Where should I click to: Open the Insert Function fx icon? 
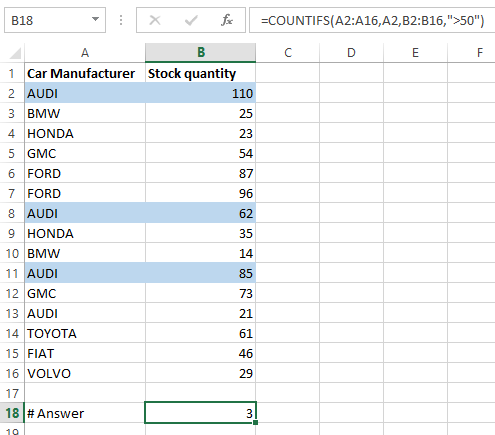click(227, 20)
